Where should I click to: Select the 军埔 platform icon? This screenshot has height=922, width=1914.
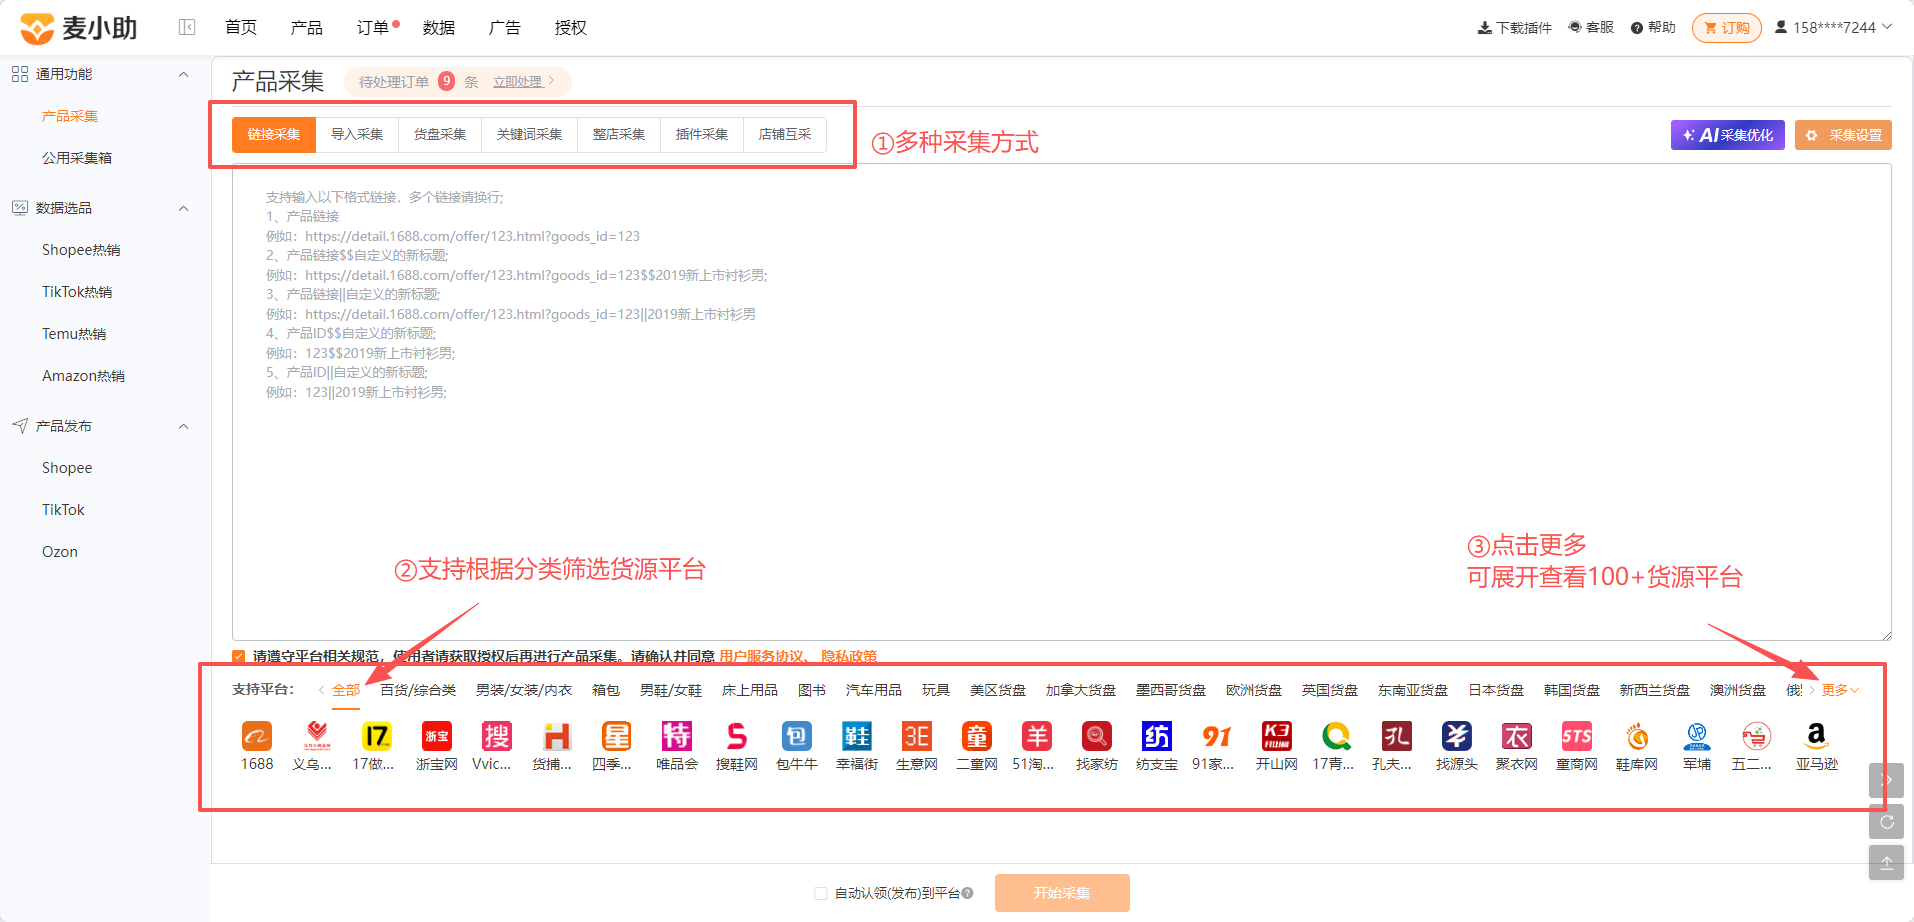pos(1697,737)
